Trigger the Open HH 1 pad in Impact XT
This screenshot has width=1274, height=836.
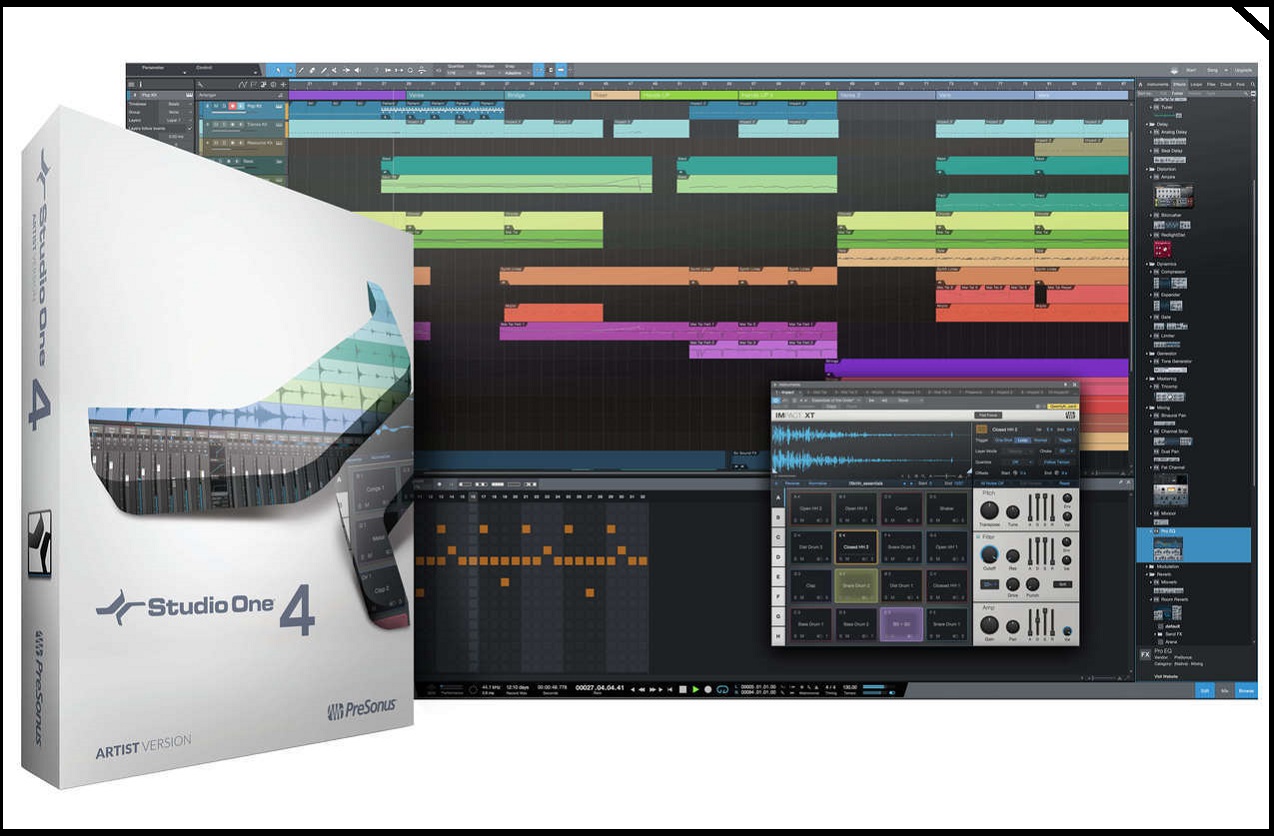[946, 547]
